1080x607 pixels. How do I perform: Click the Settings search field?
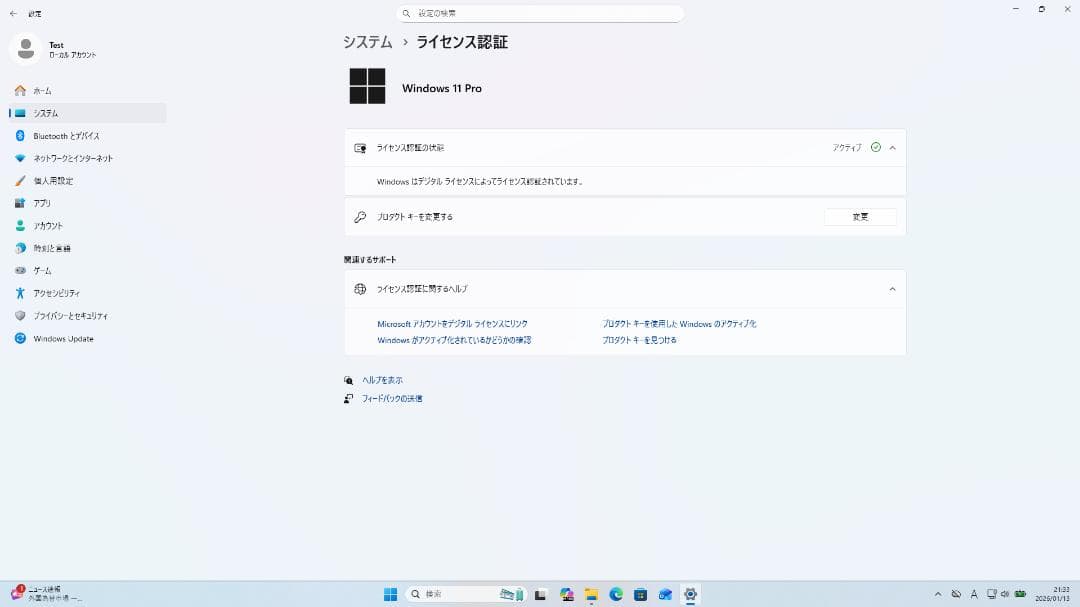(540, 13)
